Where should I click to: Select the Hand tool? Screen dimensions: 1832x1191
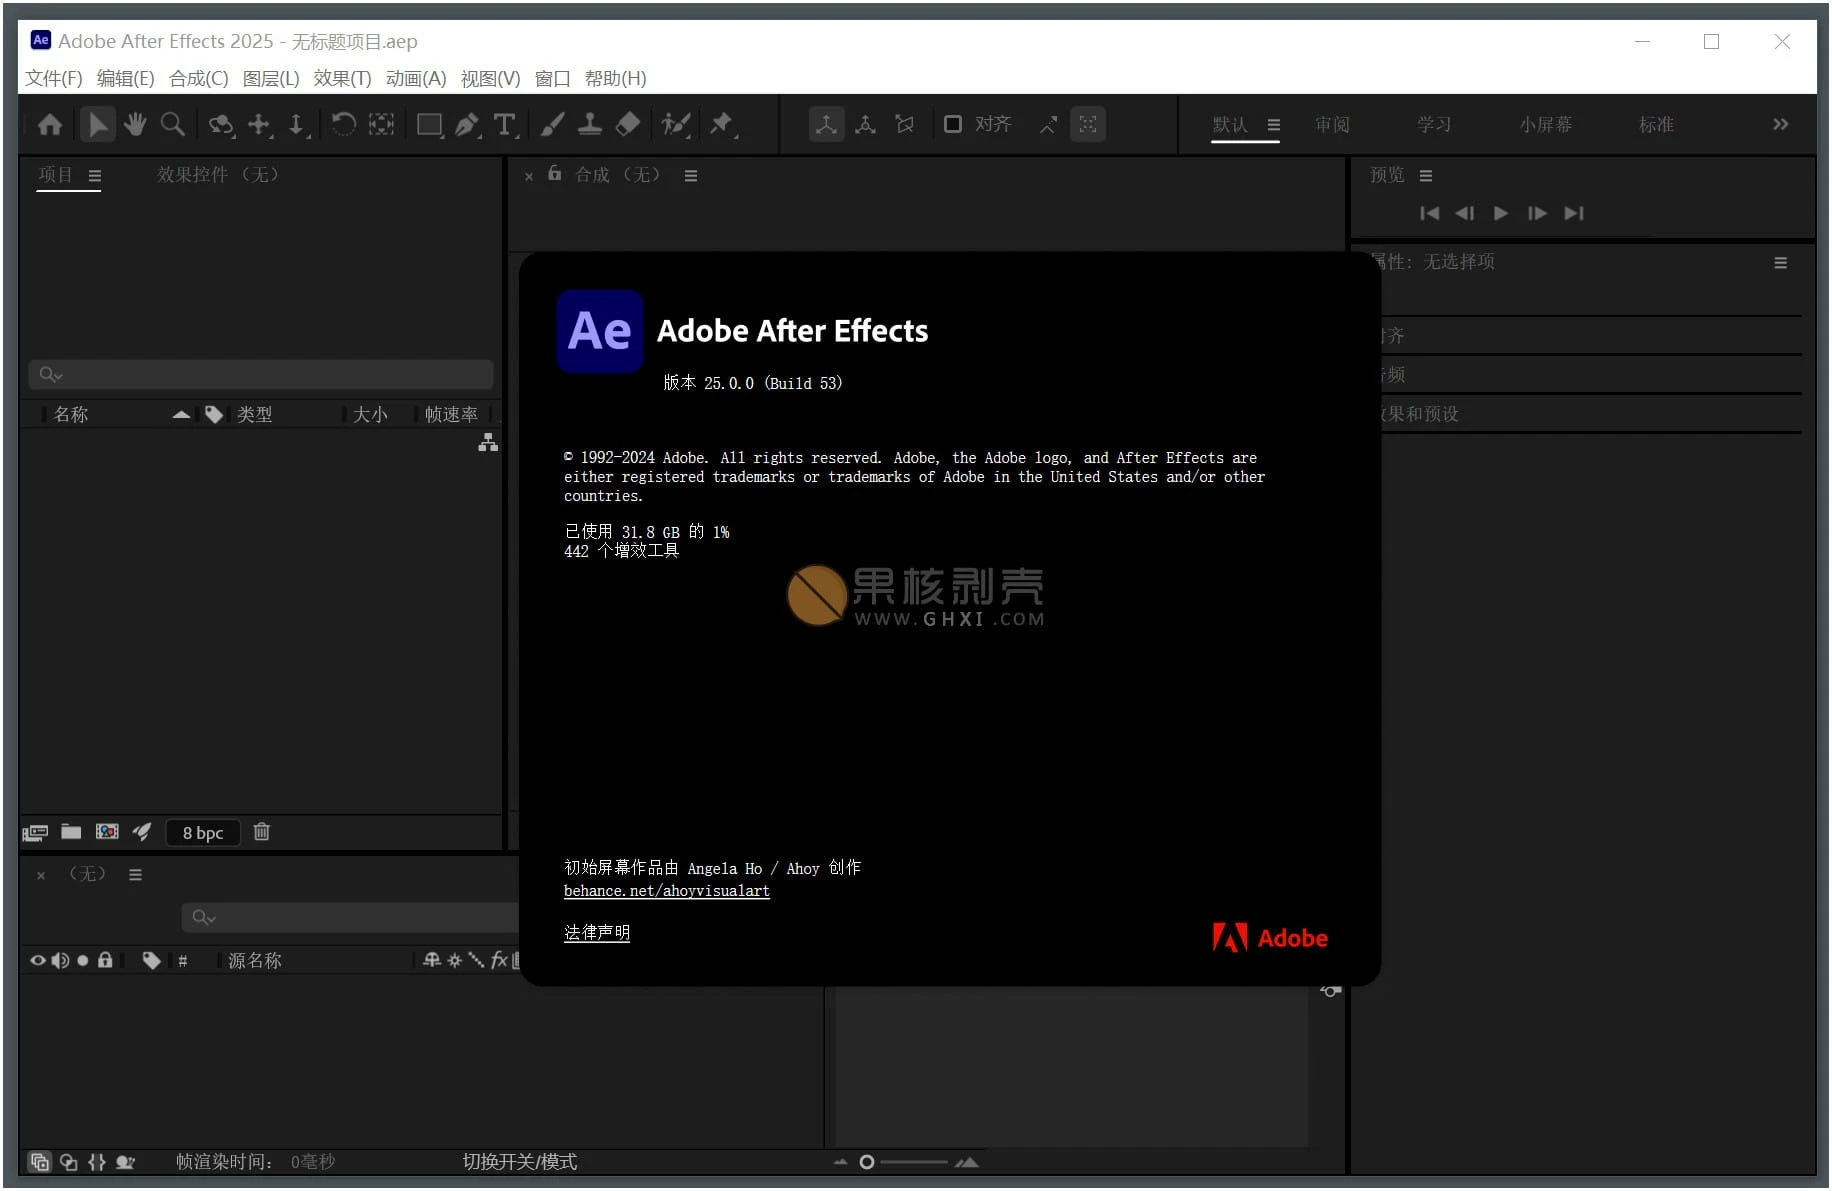coord(135,125)
